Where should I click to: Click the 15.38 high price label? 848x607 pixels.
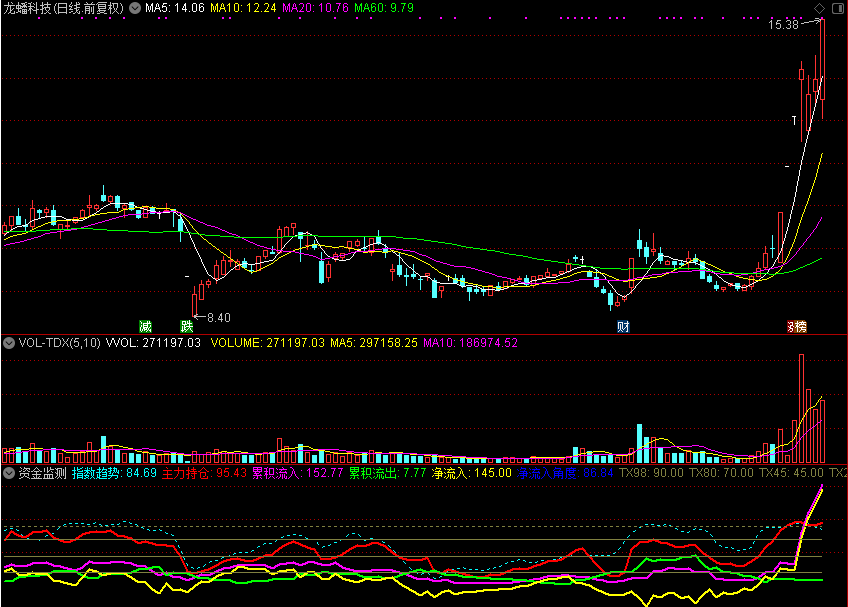pyautogui.click(x=784, y=24)
